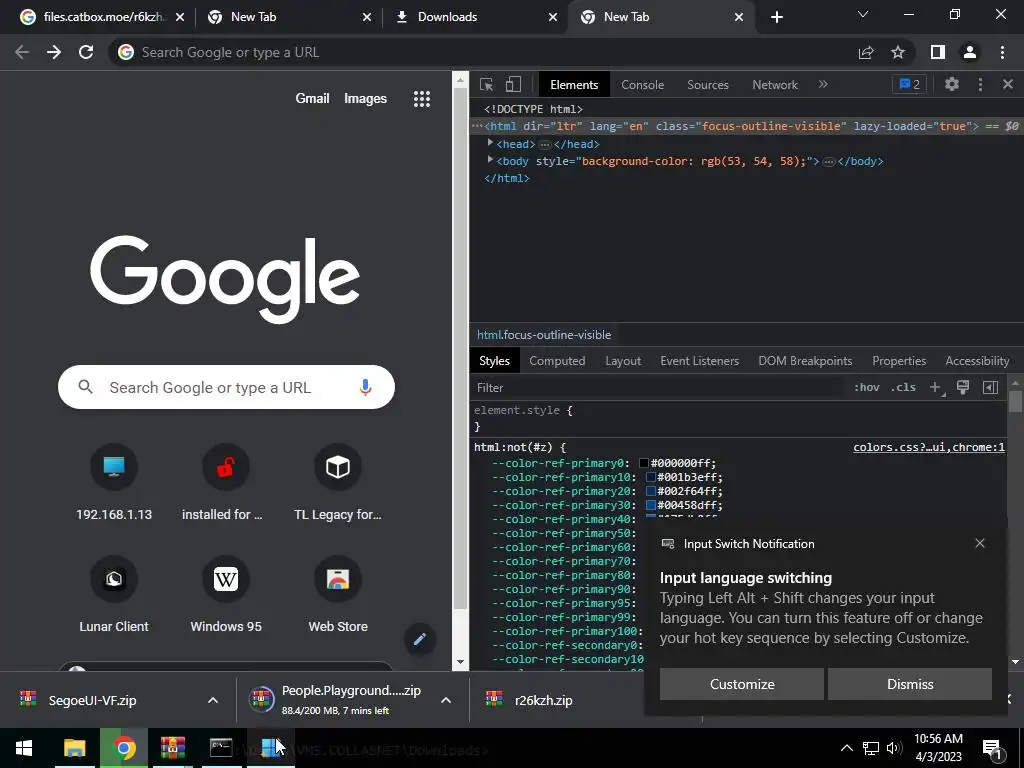This screenshot has height=768, width=1024.
Task: Switch to the Sources tab
Action: [x=707, y=85]
